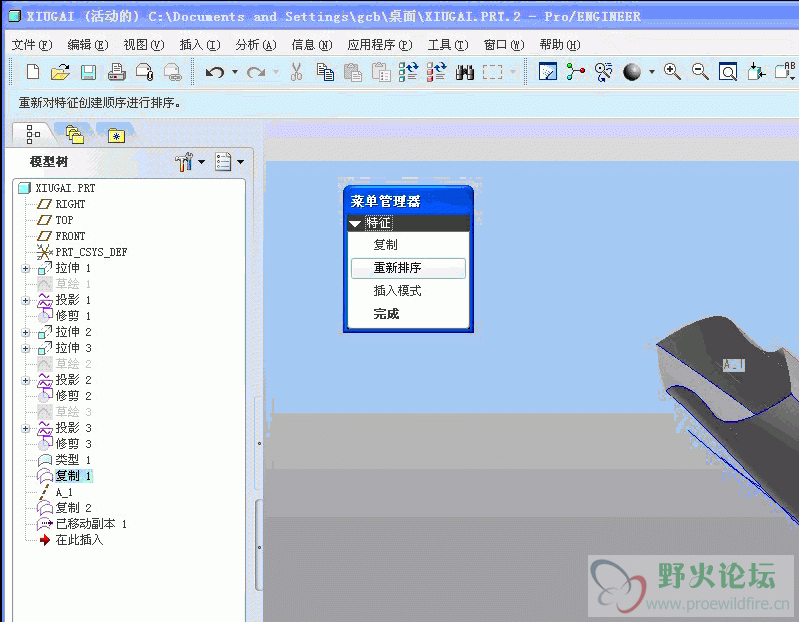Select 复制 2 feature in tree
The height and width of the screenshot is (622, 799).
point(73,508)
